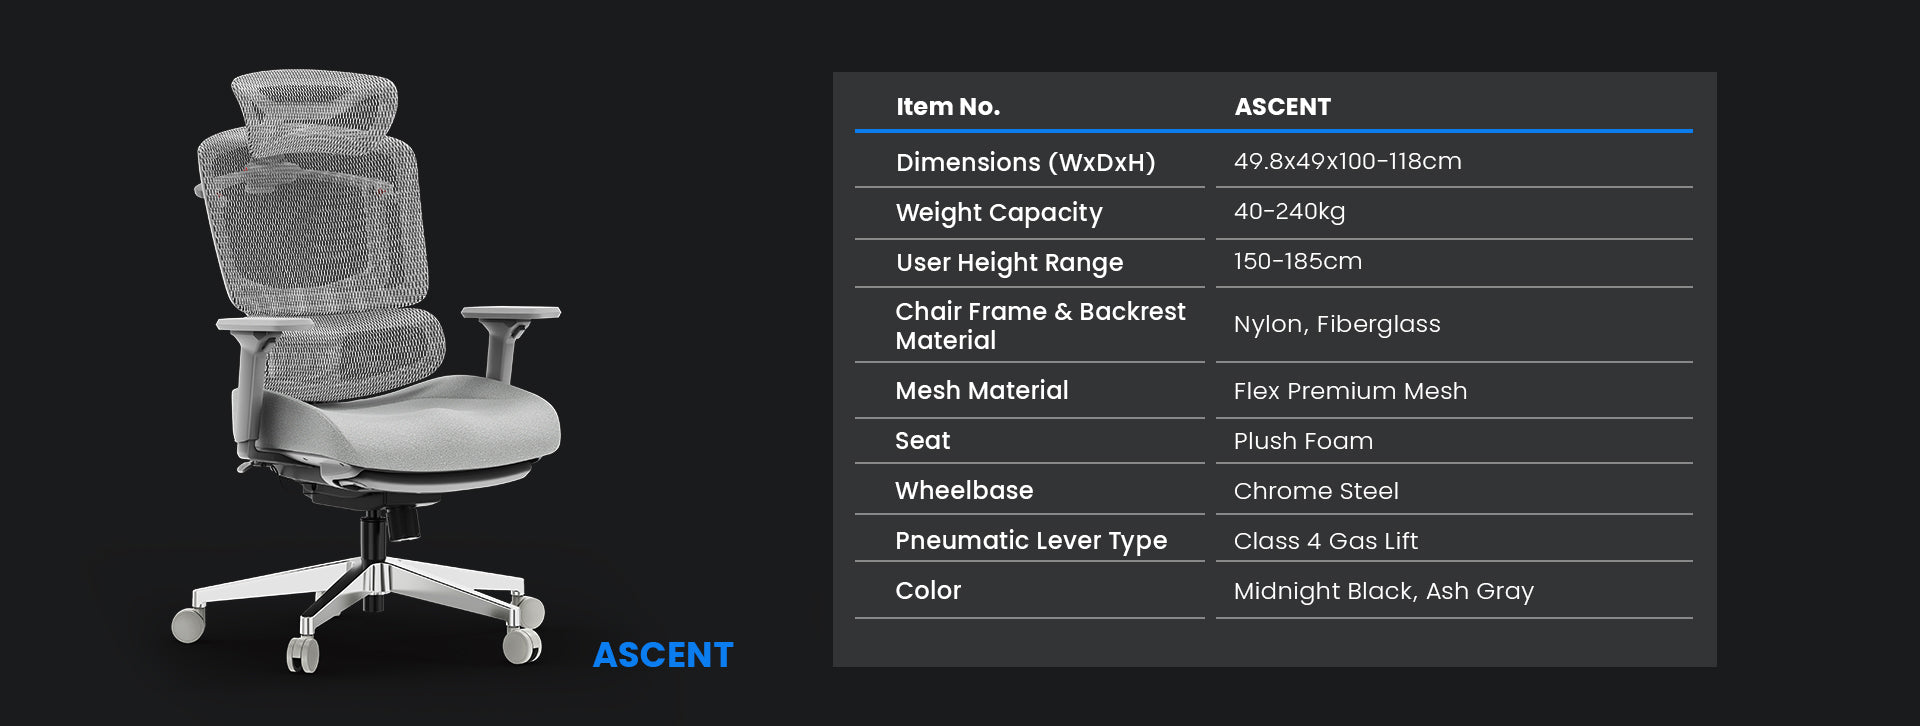Select the User Height Range label

[1009, 262]
